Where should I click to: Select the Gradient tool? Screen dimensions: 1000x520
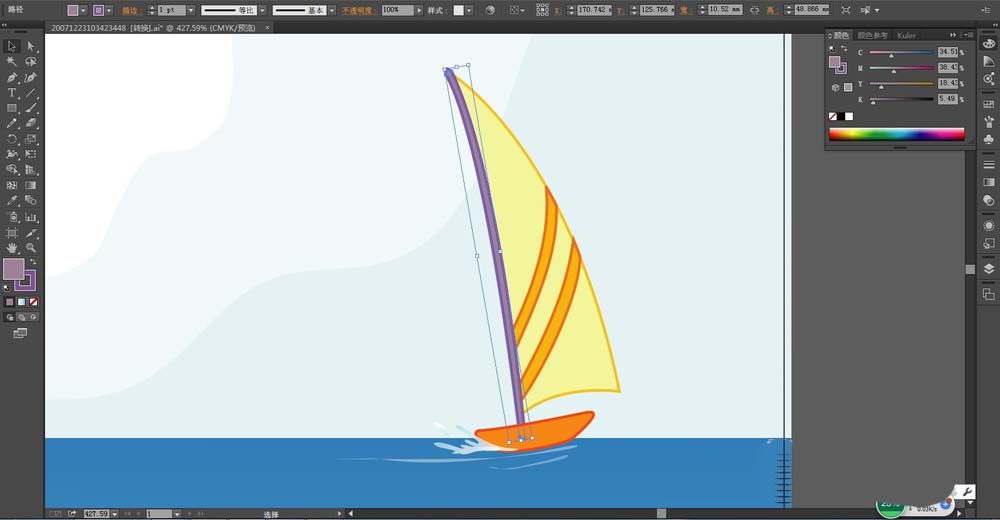coord(31,185)
